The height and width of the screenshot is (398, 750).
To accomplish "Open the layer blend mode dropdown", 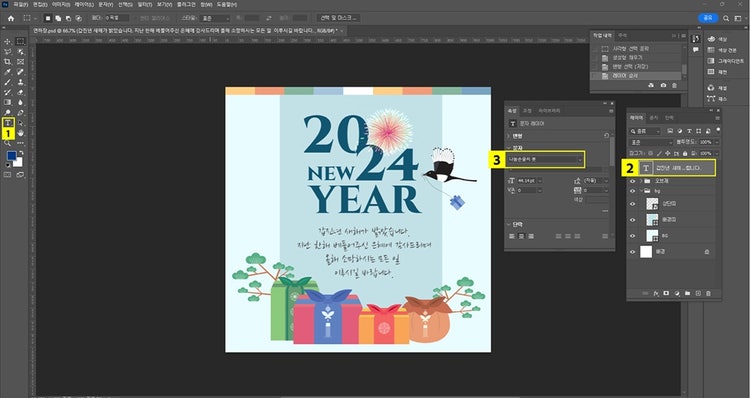I will [651, 143].
